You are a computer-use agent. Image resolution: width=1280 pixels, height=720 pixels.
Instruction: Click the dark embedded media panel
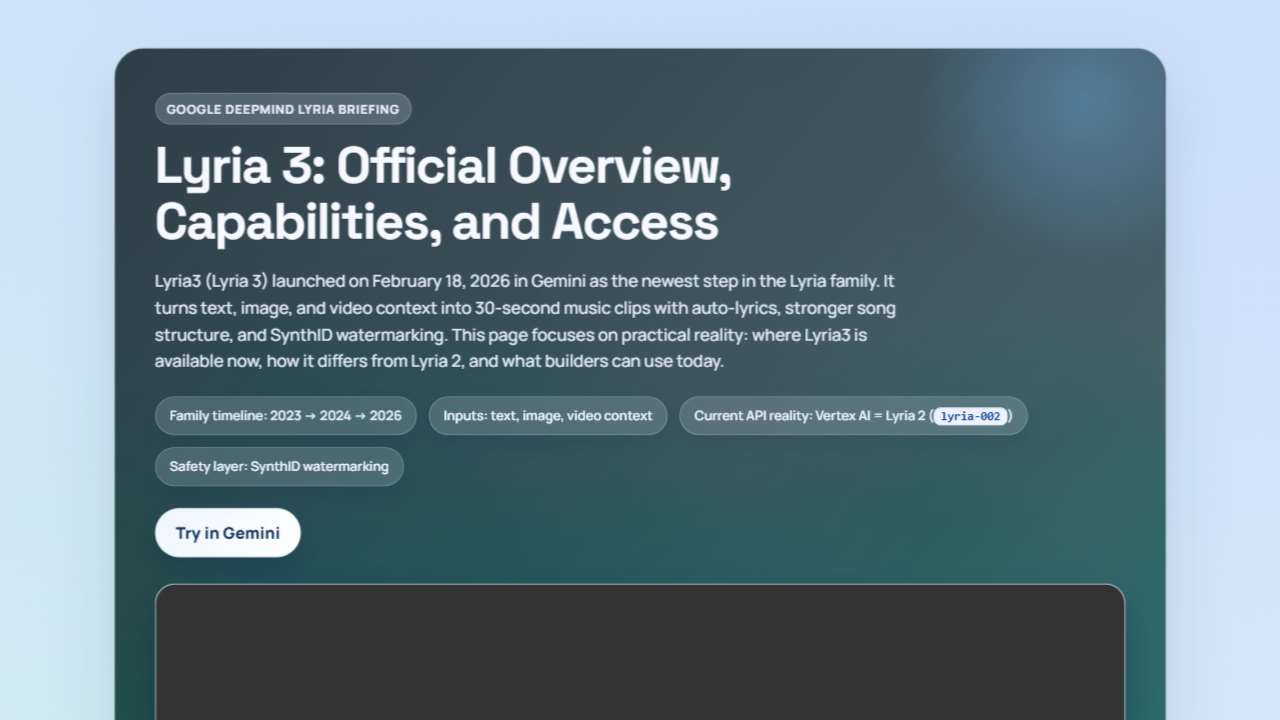640,650
